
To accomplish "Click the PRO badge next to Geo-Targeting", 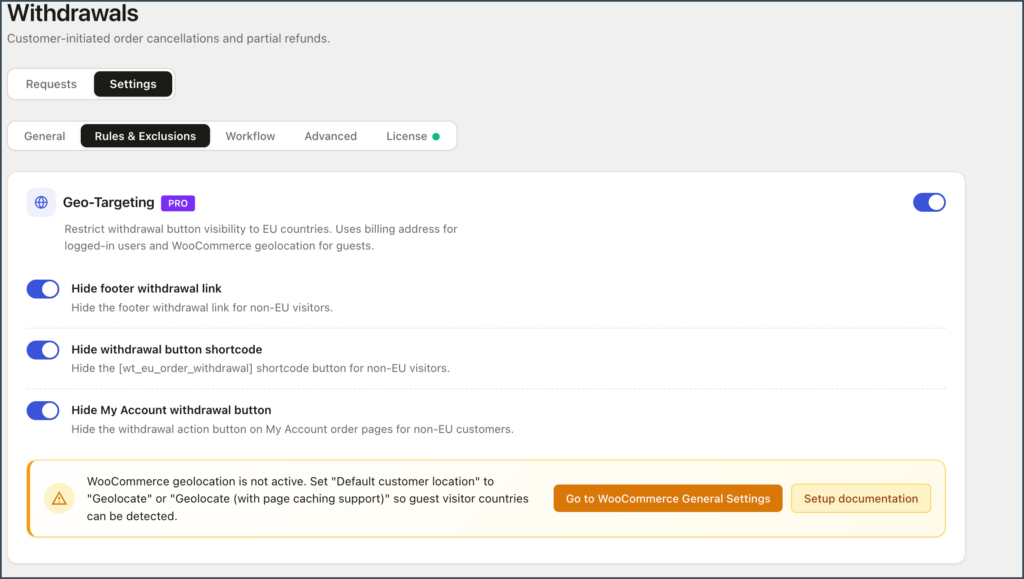I will point(178,203).
